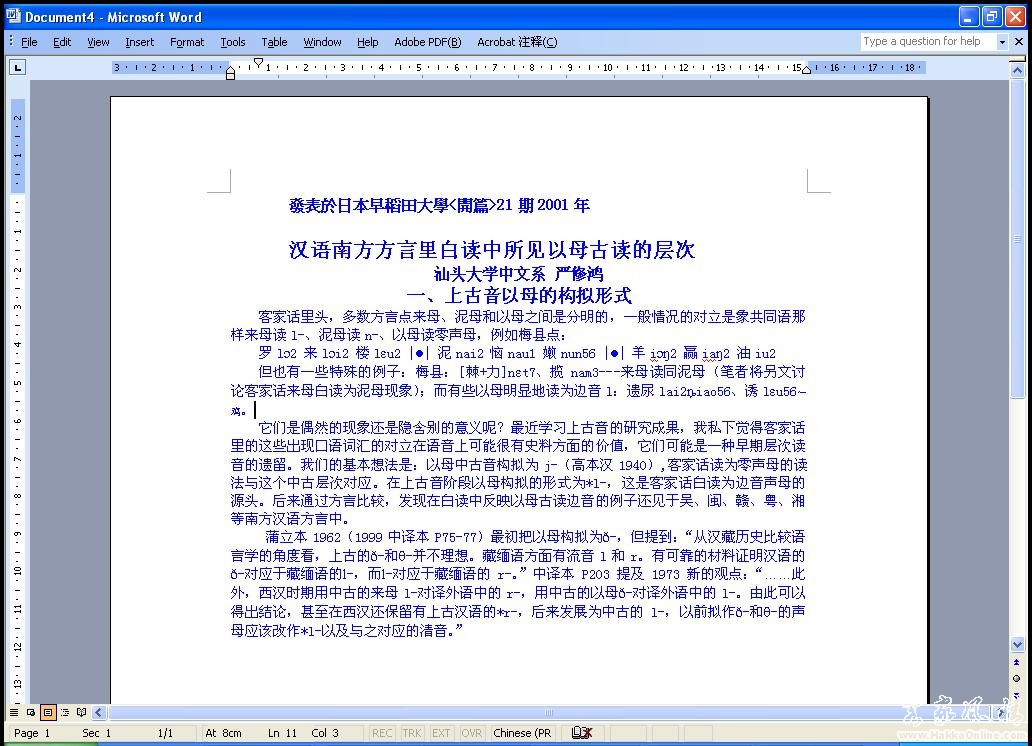The width and height of the screenshot is (1032, 746).
Task: Switch to Normal view
Action: (14, 712)
